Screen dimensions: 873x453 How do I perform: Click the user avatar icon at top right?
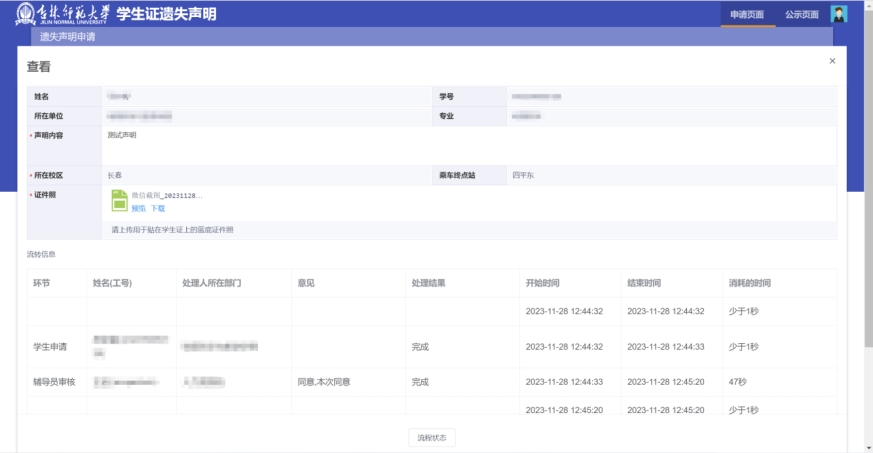839,14
